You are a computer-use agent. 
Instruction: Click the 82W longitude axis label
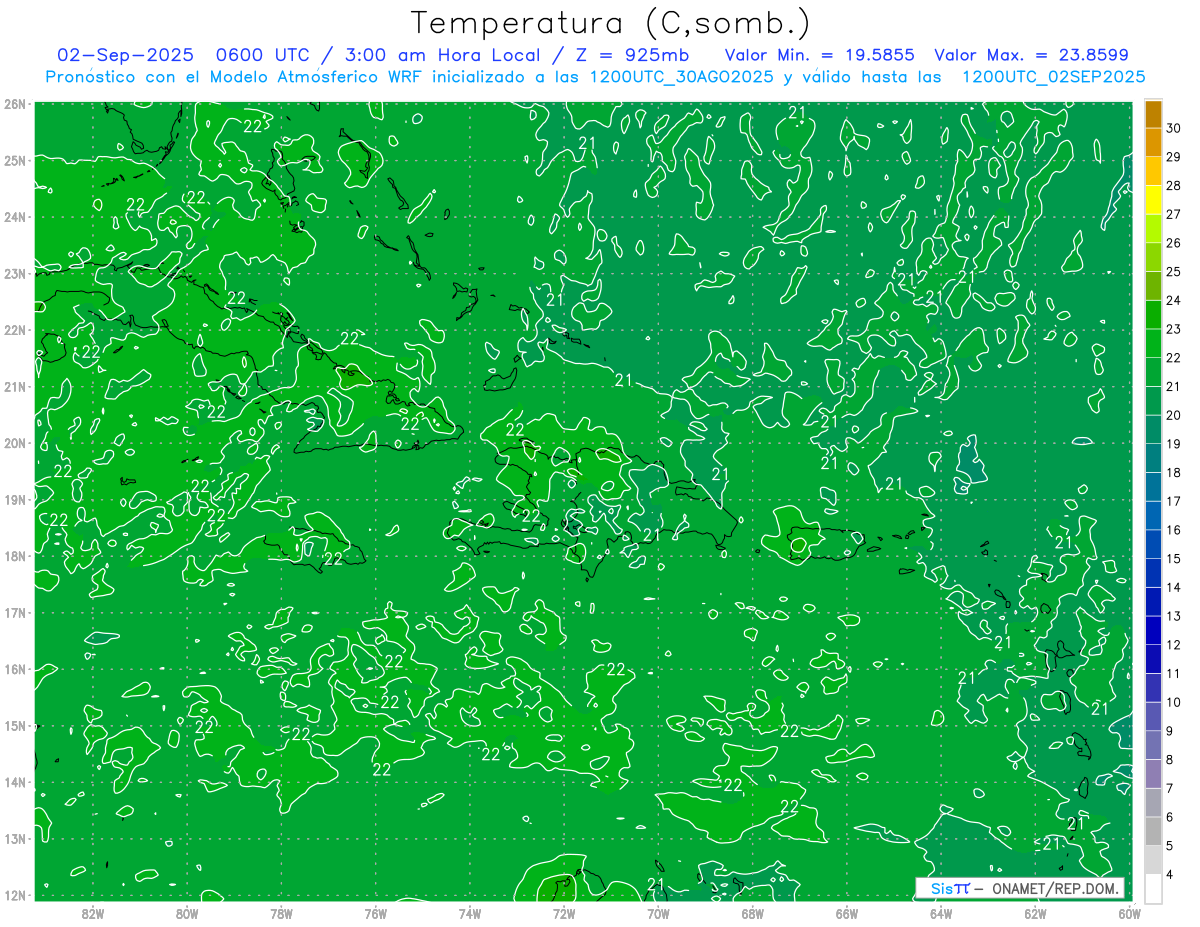click(x=93, y=912)
